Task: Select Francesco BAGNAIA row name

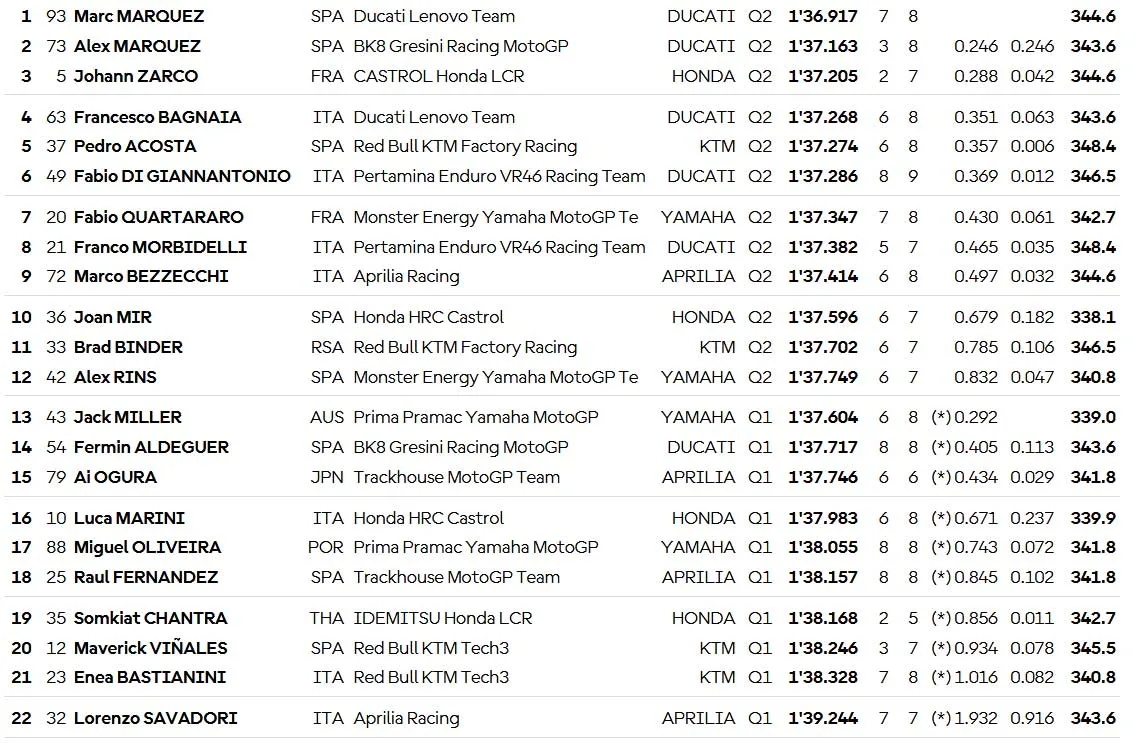Action: tap(157, 117)
